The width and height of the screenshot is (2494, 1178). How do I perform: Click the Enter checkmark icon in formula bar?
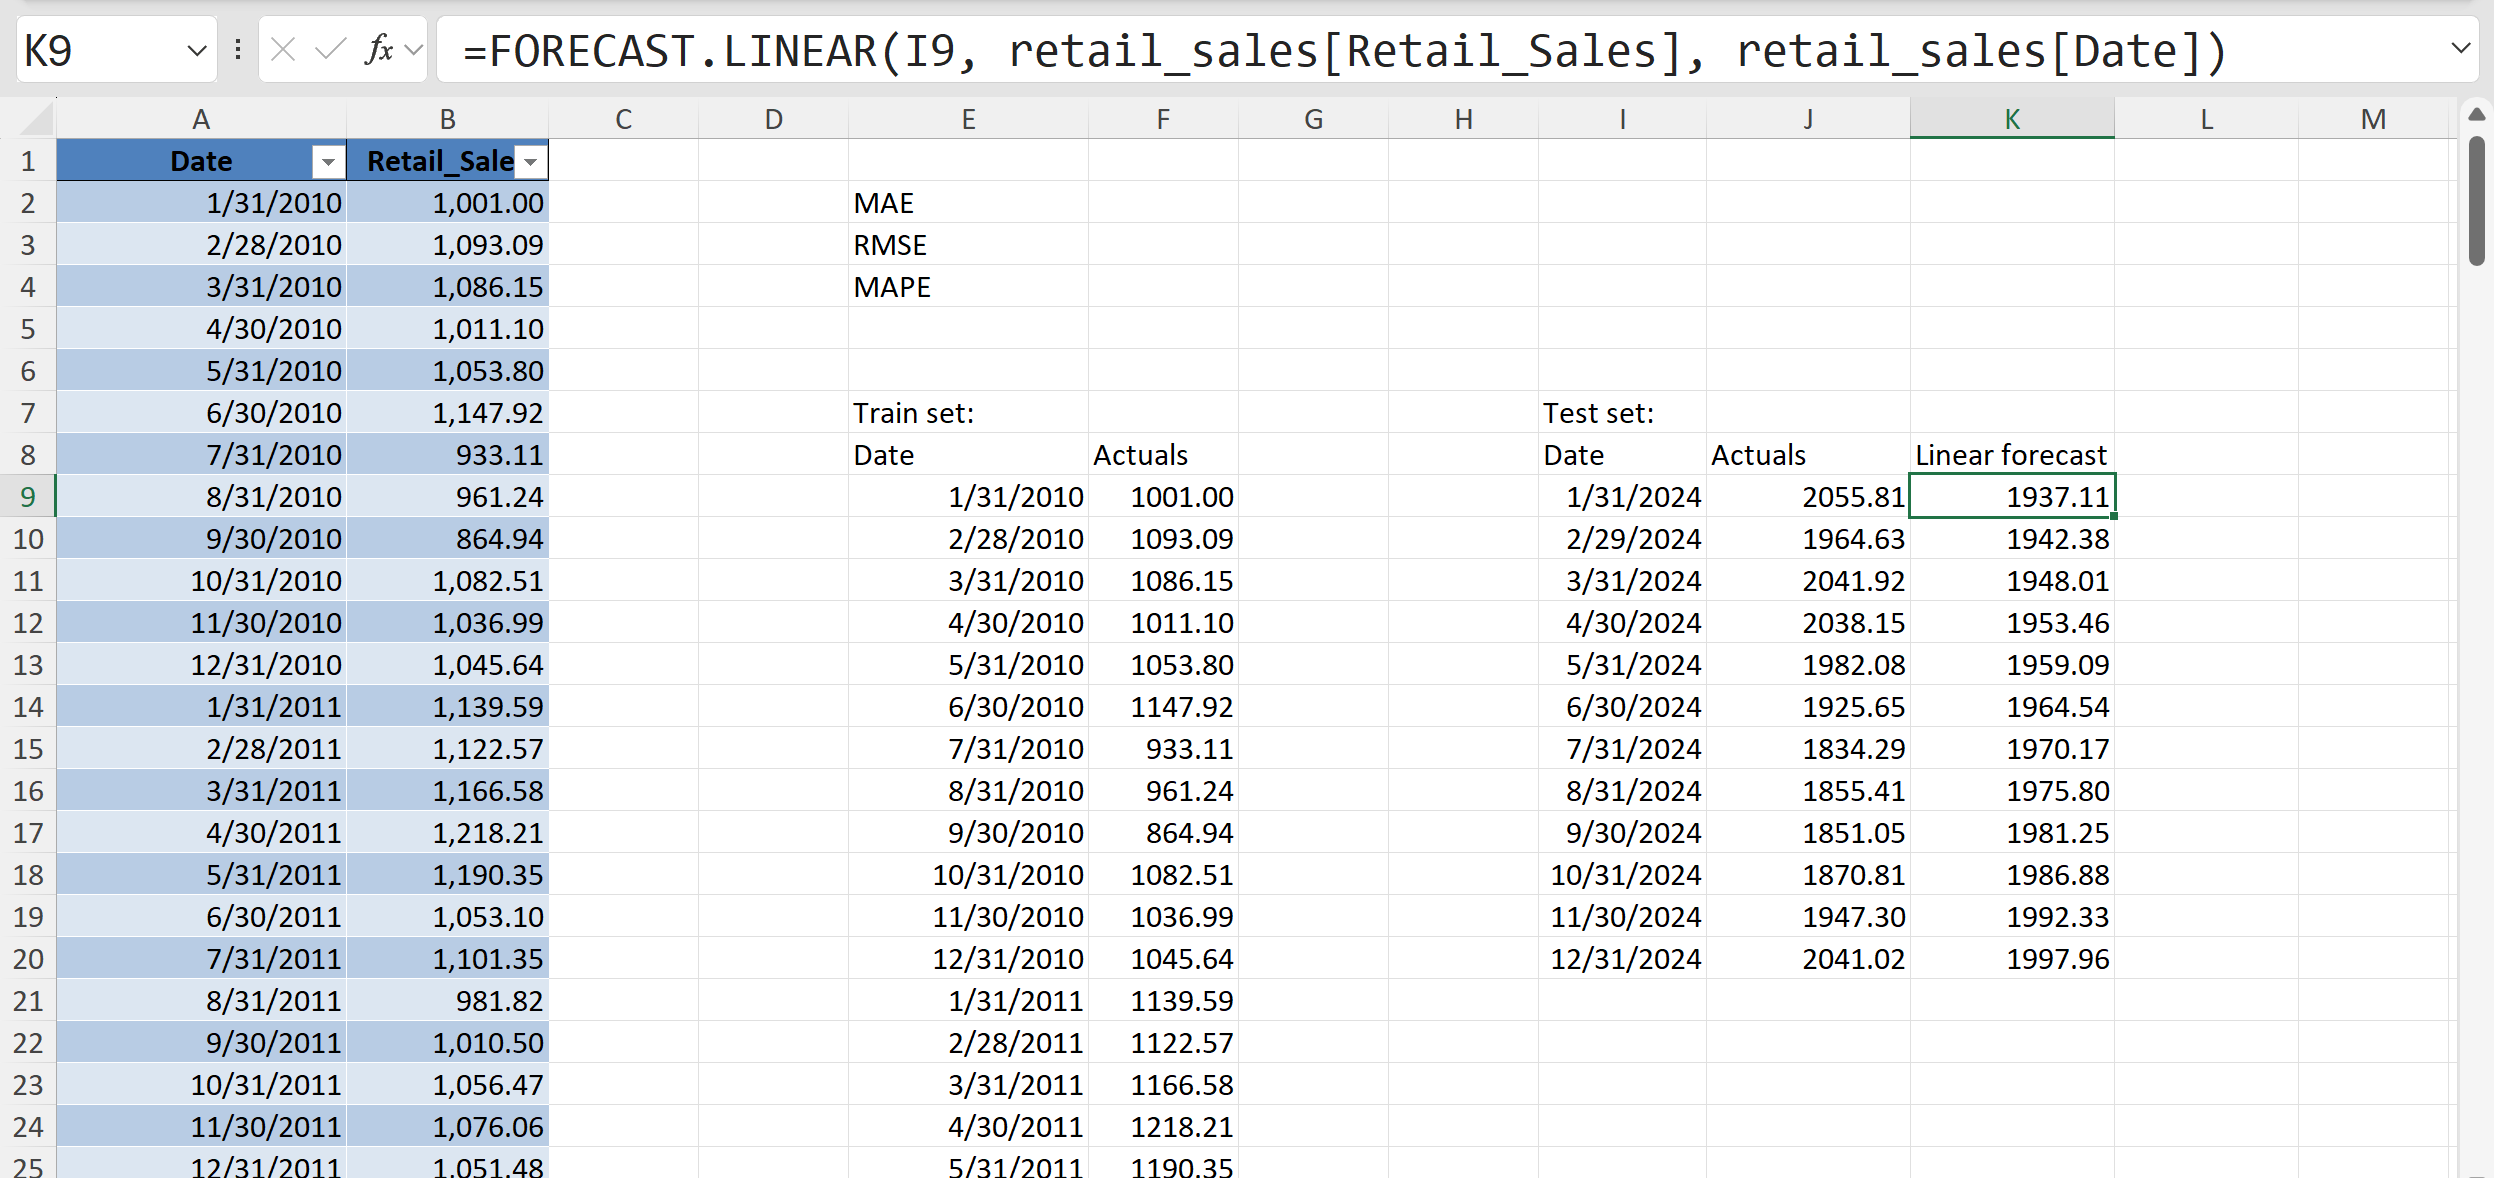[x=330, y=49]
